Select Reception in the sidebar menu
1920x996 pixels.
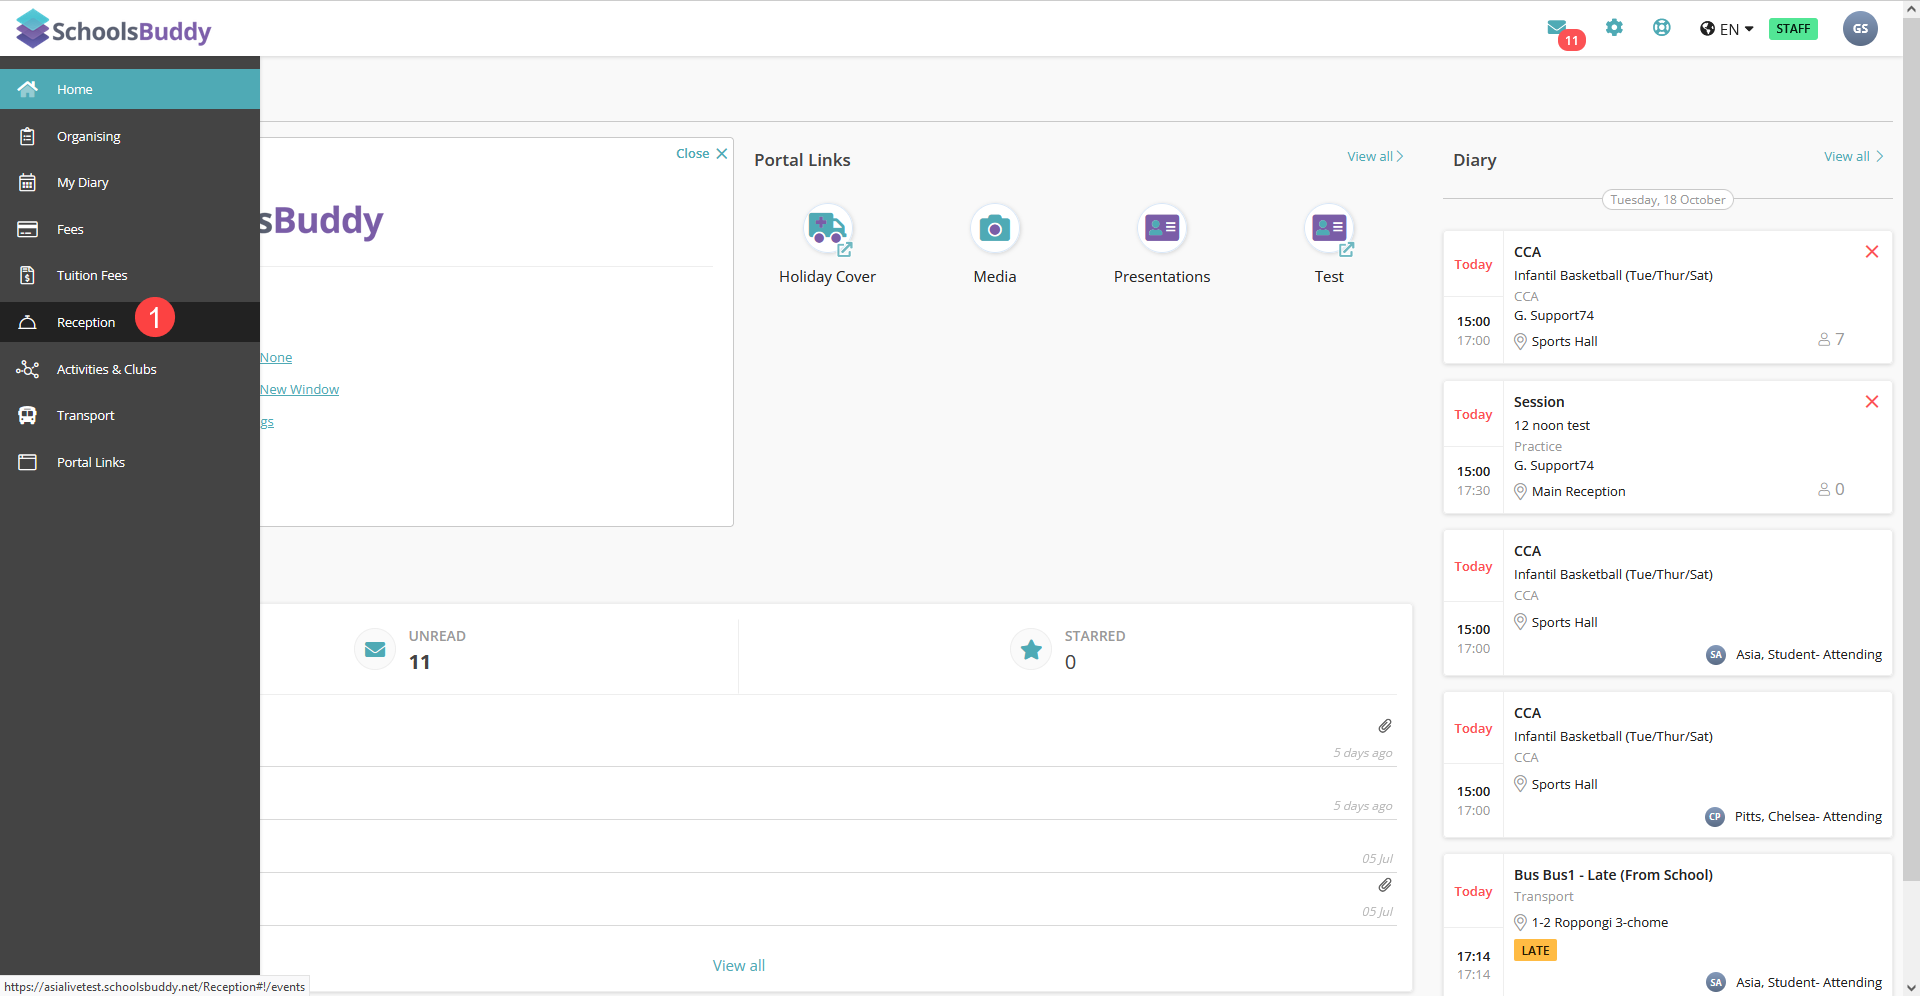pos(86,323)
